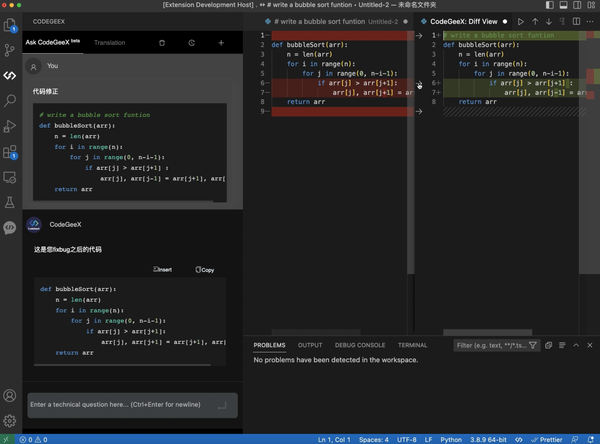This screenshot has width=600, height=444.
Task: Focus the technical question input box
Action: (x=120, y=405)
